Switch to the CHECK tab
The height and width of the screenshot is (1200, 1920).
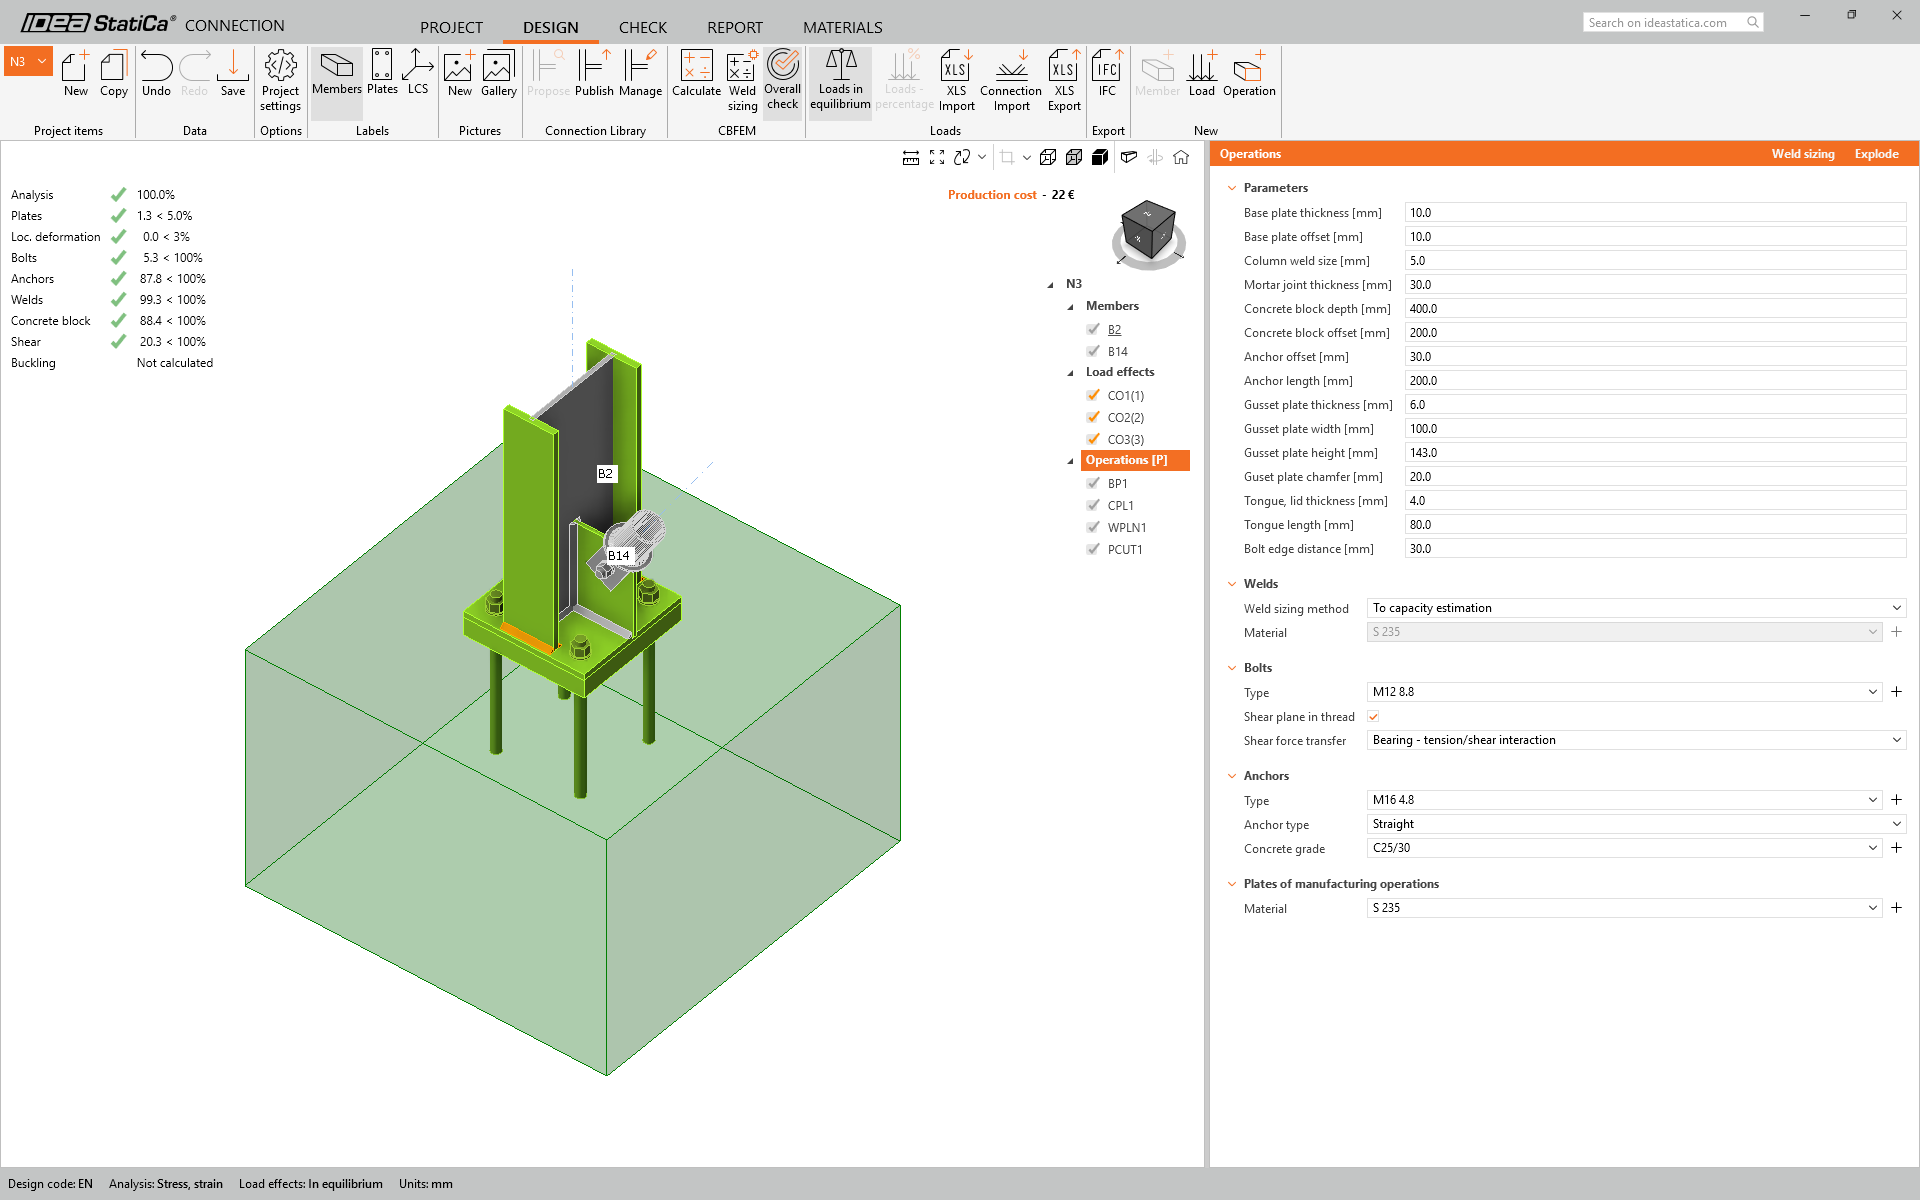point(642,27)
